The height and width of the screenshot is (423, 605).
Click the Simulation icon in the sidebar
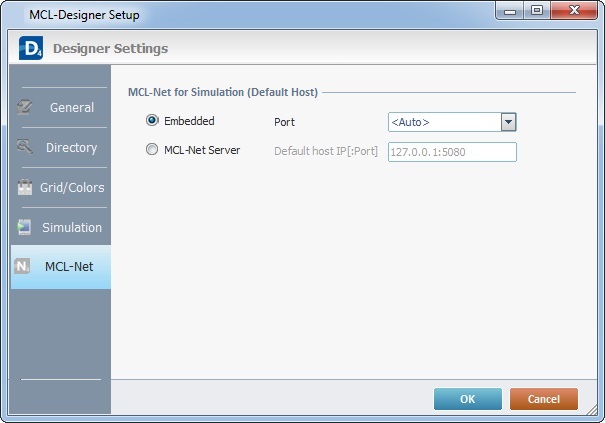click(25, 227)
